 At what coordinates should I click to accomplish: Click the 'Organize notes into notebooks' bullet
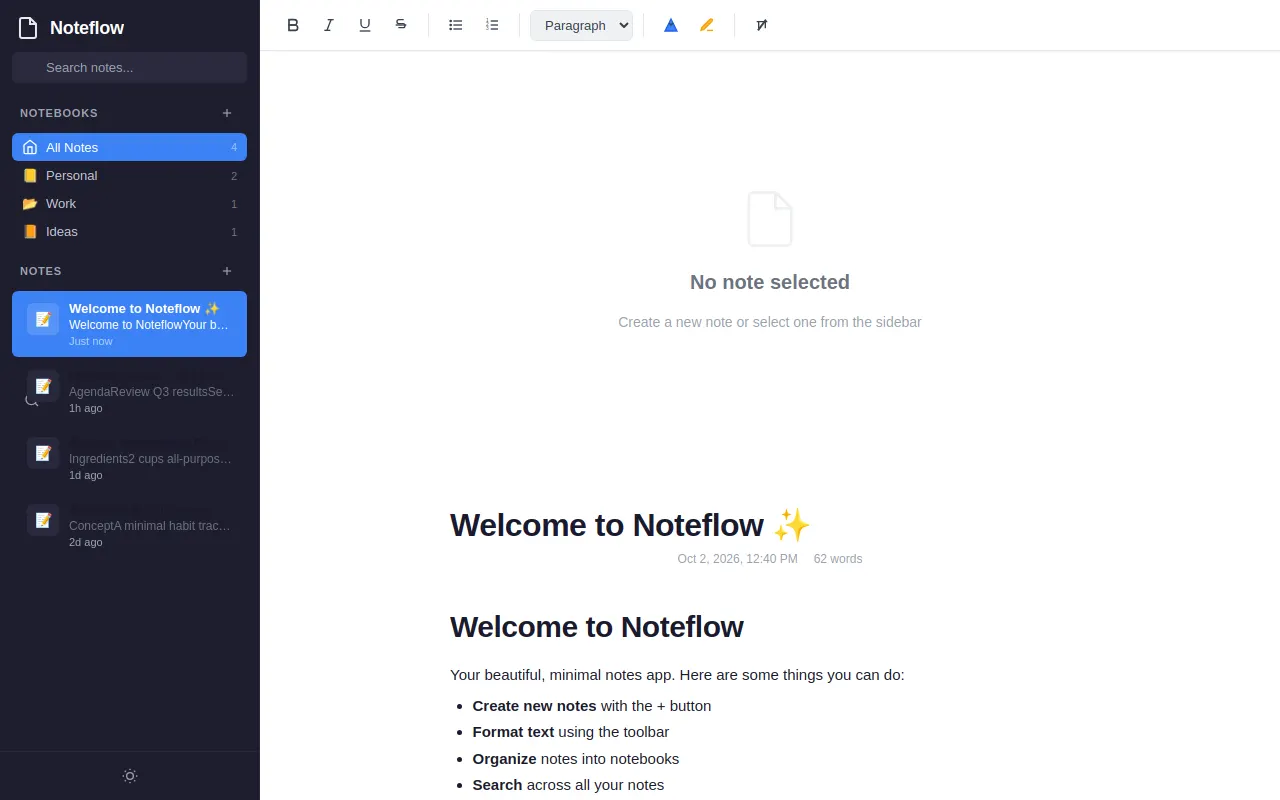click(576, 759)
